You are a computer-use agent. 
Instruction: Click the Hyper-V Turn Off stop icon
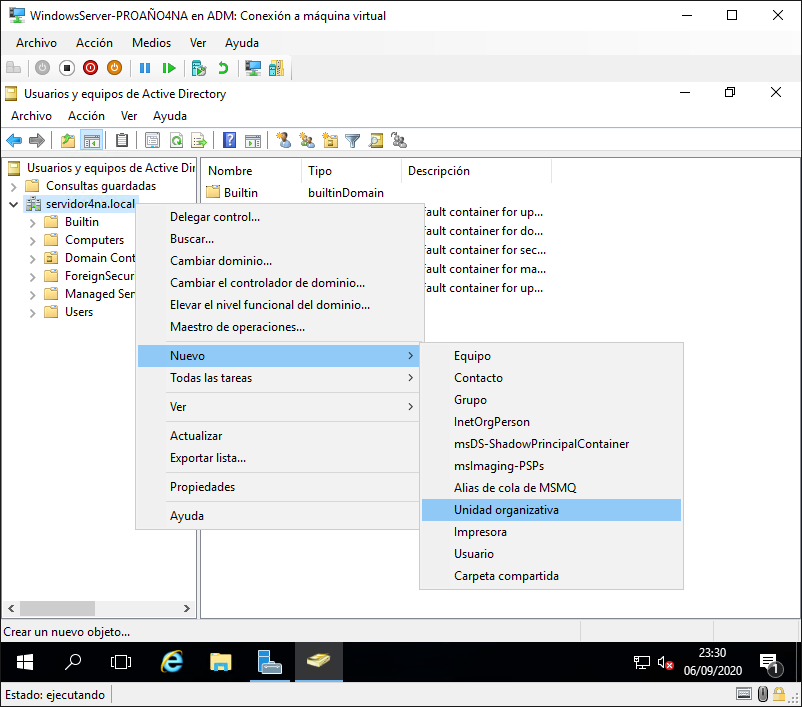click(66, 68)
